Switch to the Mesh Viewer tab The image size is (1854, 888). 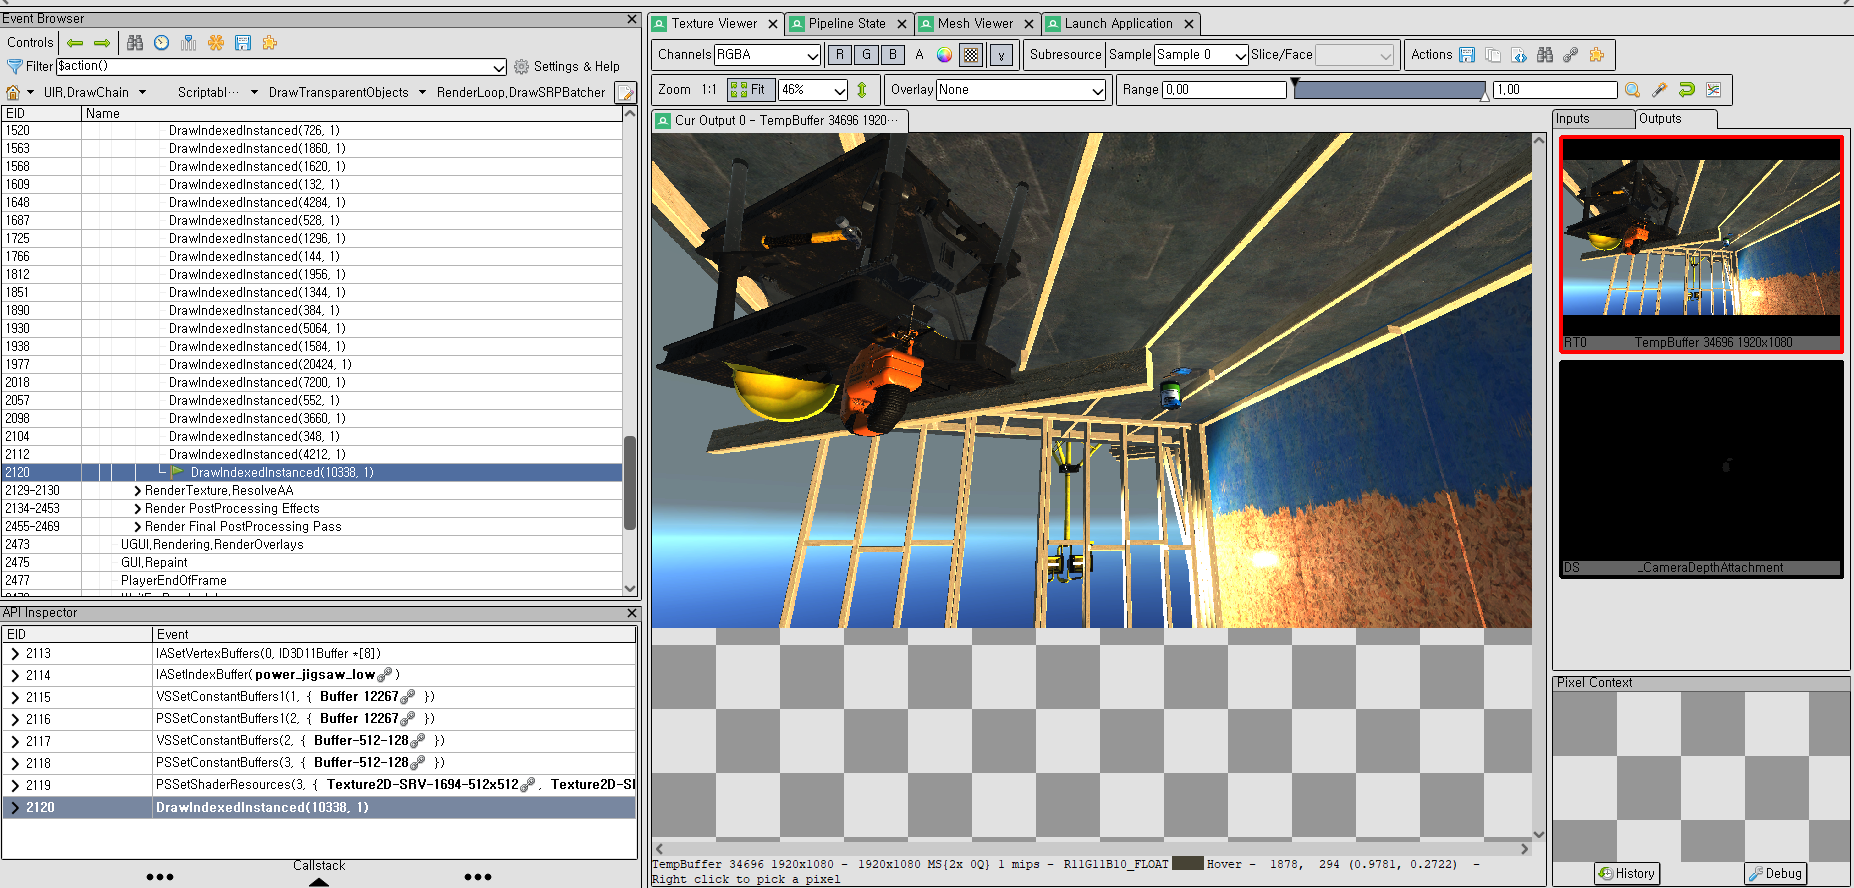[975, 23]
